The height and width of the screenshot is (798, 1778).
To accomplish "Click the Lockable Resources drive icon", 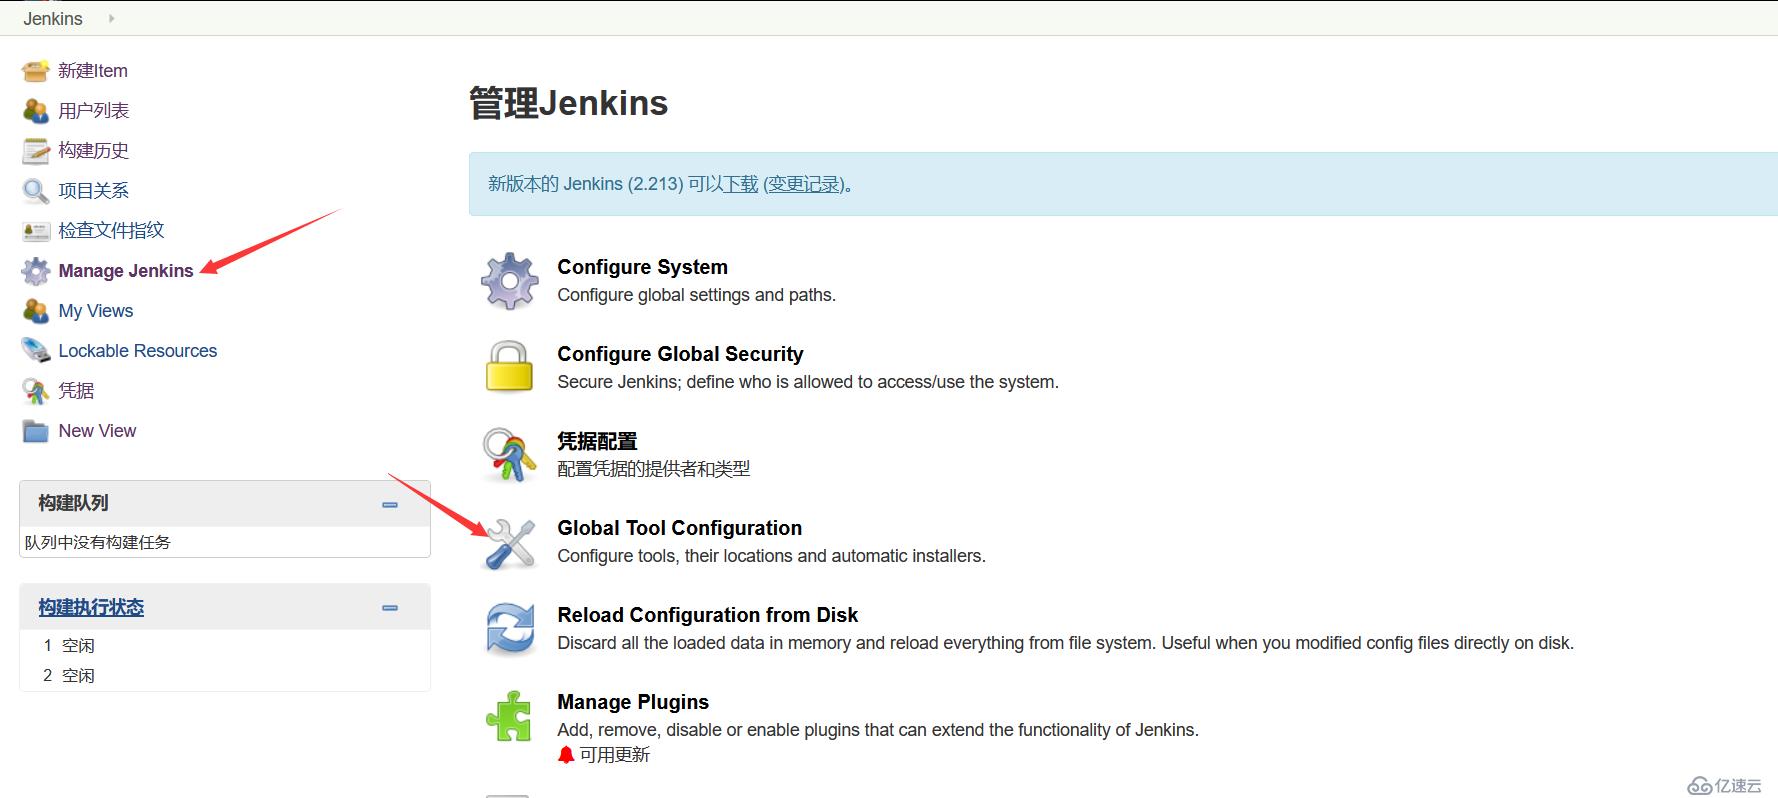I will [x=36, y=351].
